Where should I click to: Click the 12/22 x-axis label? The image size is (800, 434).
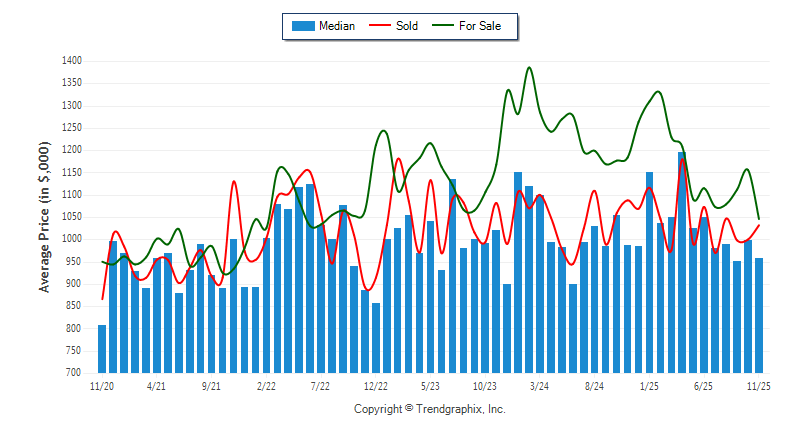click(376, 385)
